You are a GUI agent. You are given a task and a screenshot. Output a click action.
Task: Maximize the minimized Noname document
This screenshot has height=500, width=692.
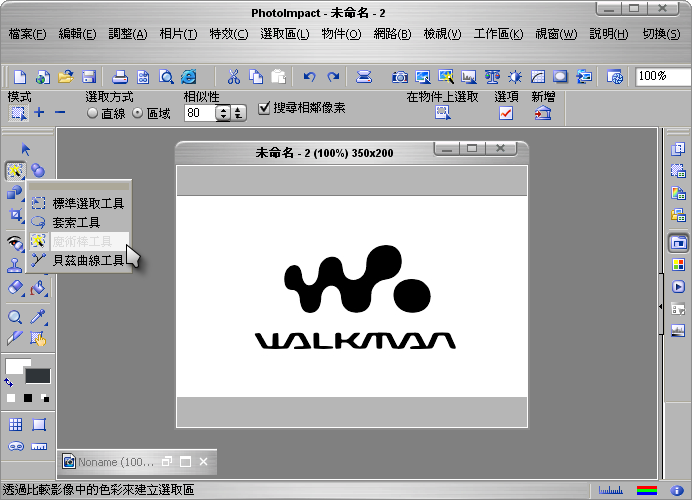tap(185, 462)
